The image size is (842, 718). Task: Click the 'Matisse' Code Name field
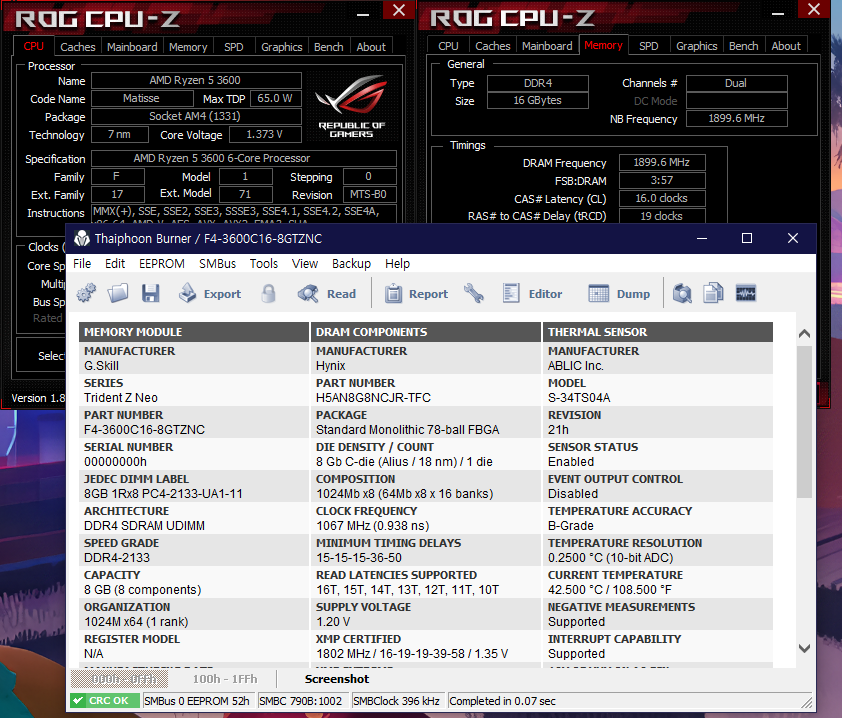tap(142, 98)
